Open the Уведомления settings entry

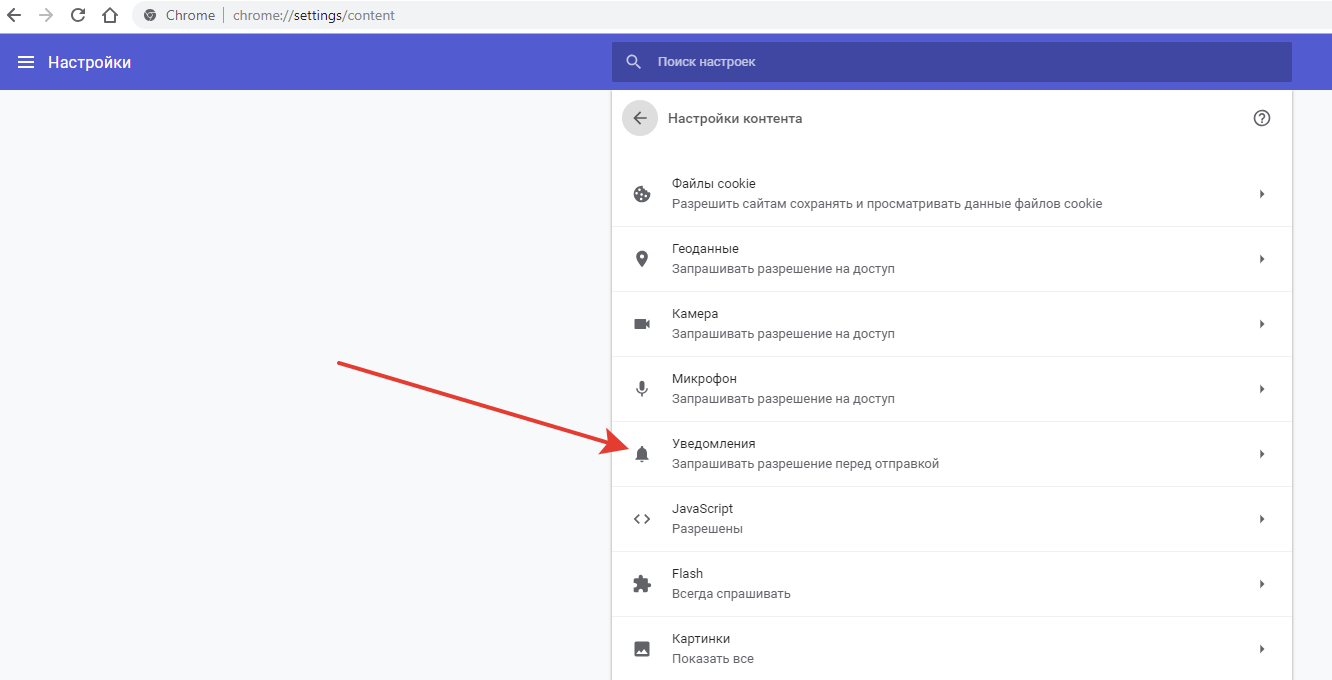952,454
